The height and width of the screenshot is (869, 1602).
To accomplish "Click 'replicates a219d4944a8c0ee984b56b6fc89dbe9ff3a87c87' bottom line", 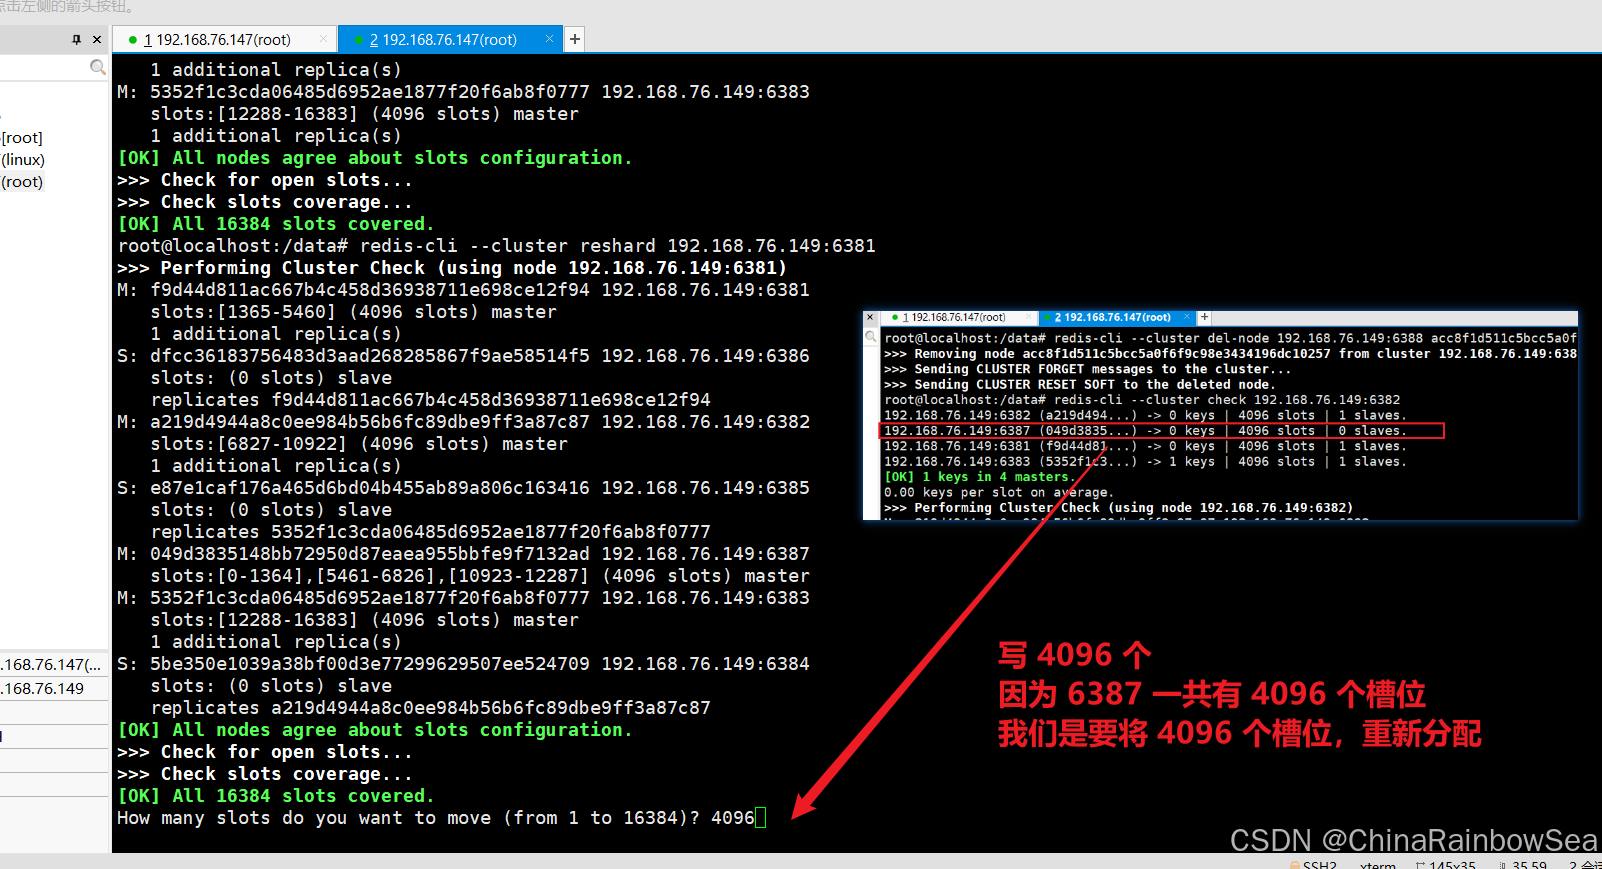I will click(x=430, y=708).
